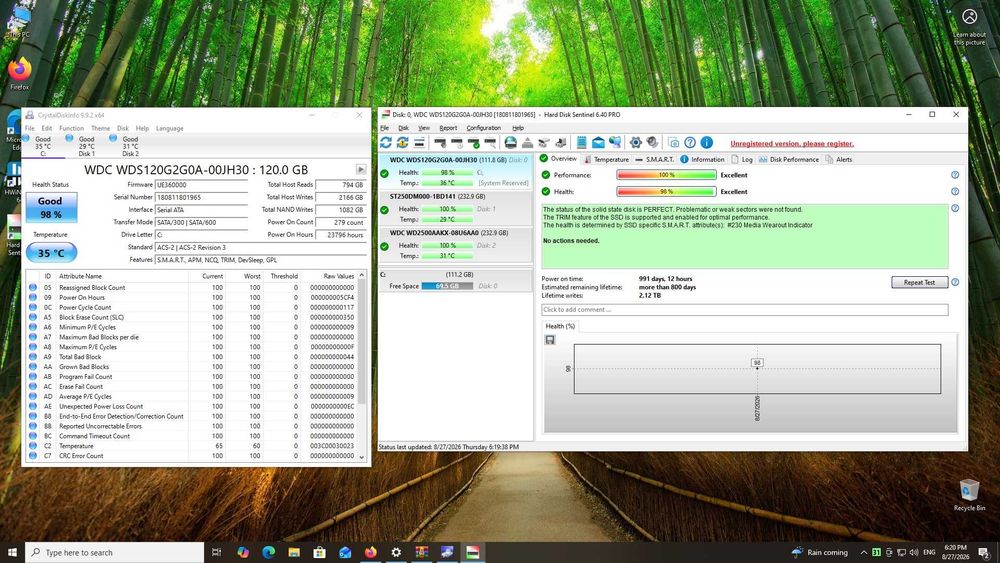Select ST250DM000-1BD141 disk in Sentinel list

click(455, 208)
